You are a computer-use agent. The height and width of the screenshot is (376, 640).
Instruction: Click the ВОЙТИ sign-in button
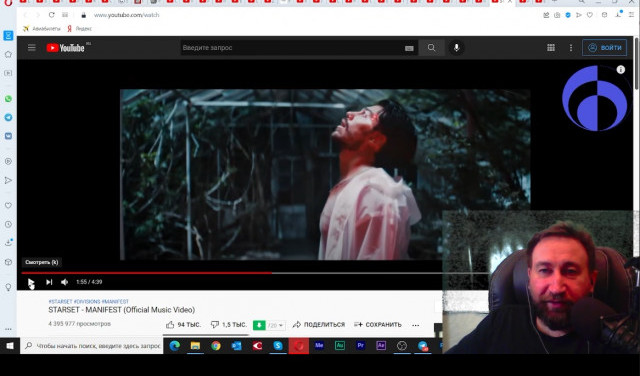pyautogui.click(x=604, y=48)
